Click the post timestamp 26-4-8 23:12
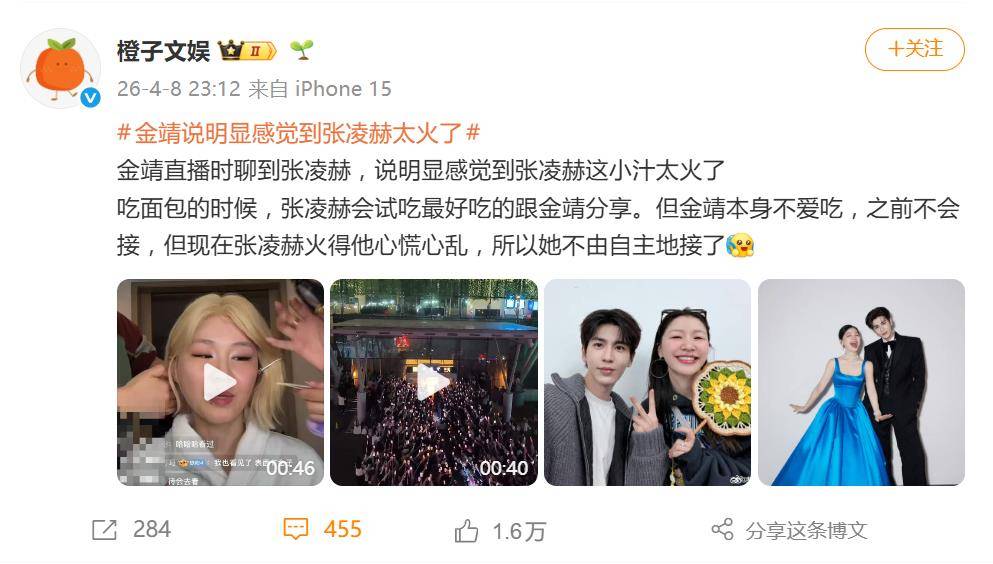Image resolution: width=993 pixels, height=564 pixels. pyautogui.click(x=179, y=89)
